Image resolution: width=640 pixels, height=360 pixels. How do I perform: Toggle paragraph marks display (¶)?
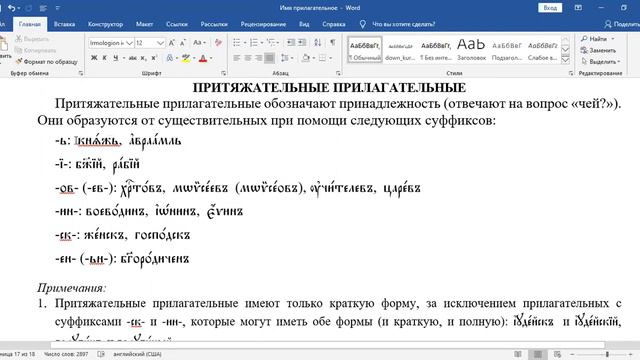333,42
